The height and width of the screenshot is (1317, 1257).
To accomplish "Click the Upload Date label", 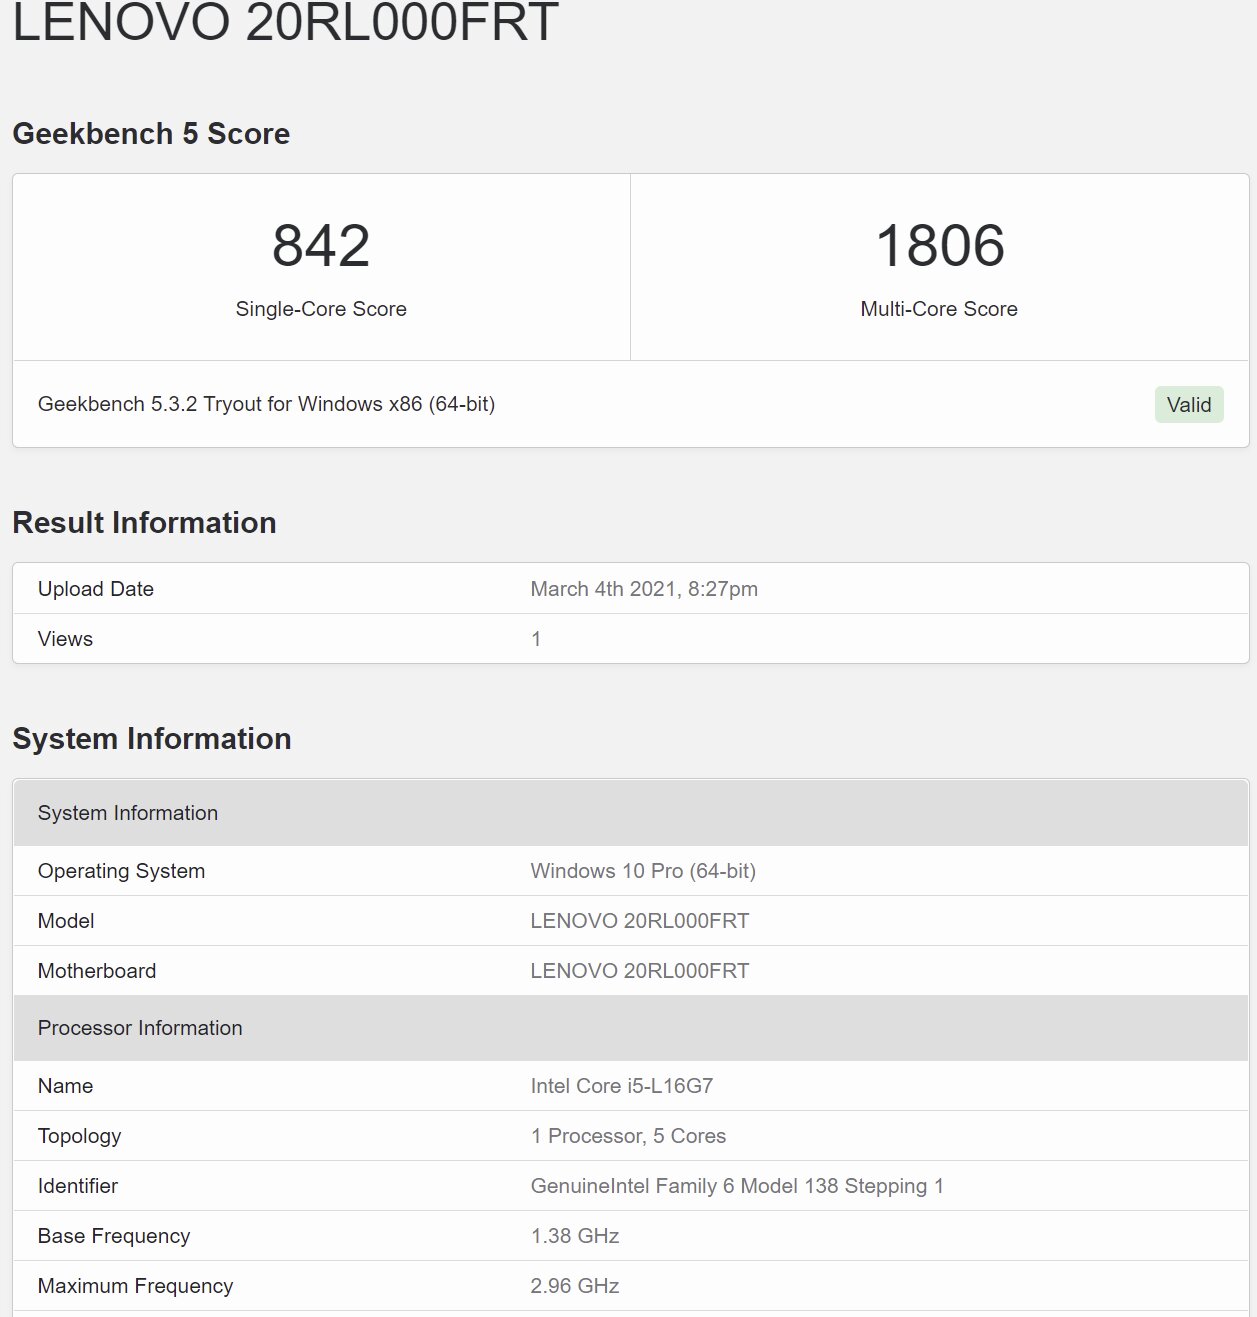I will pos(96,589).
